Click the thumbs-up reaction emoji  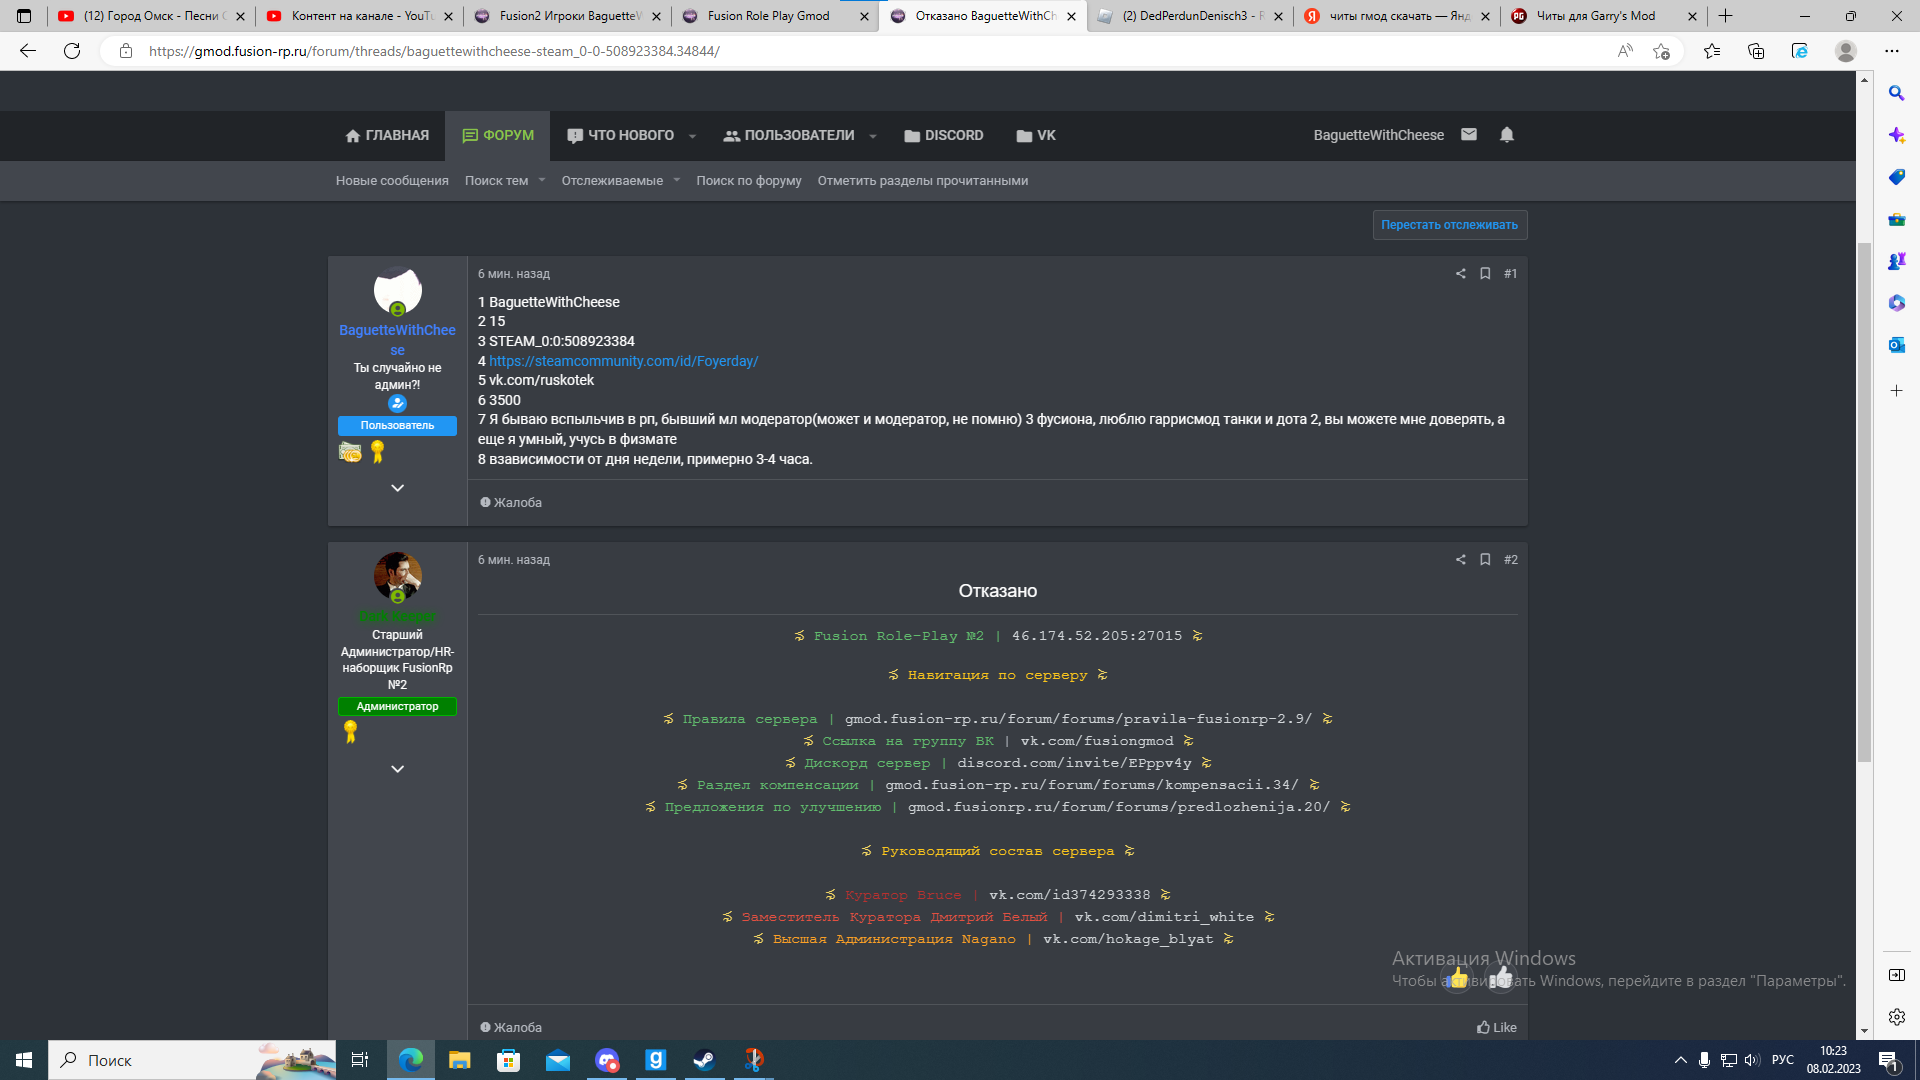tap(1457, 977)
